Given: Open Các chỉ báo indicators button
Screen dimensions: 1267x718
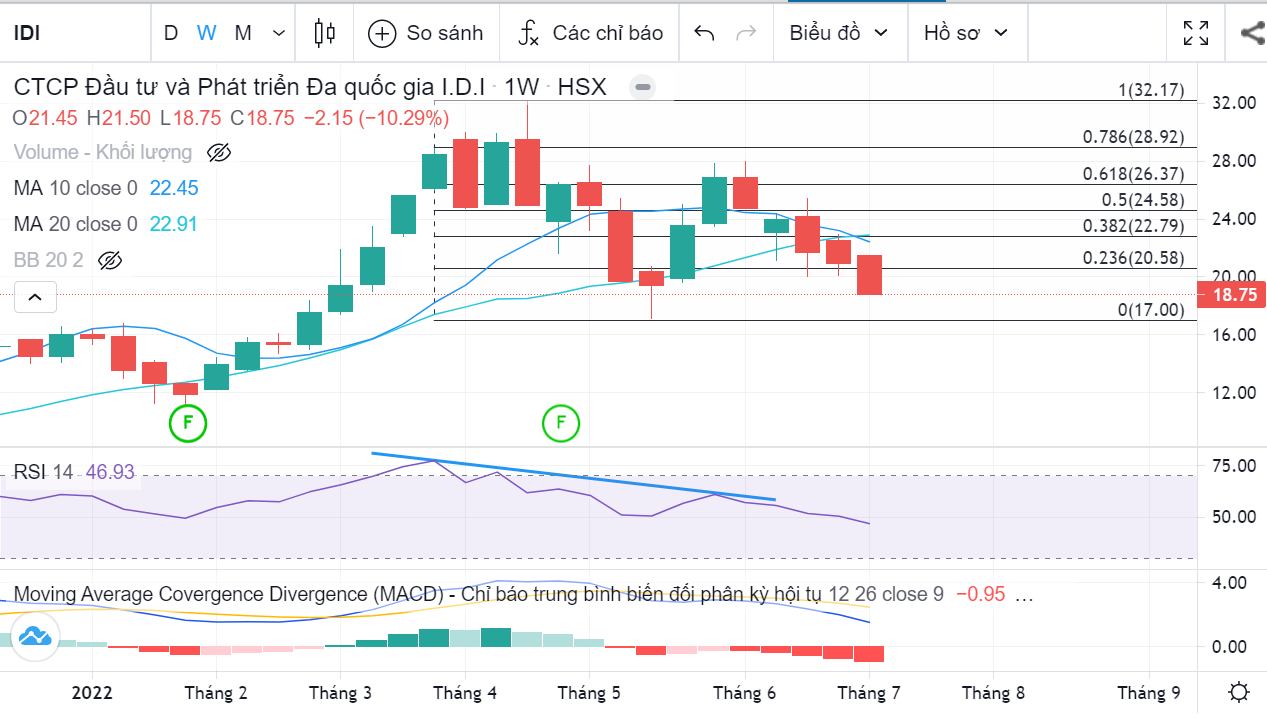Looking at the screenshot, I should [590, 33].
